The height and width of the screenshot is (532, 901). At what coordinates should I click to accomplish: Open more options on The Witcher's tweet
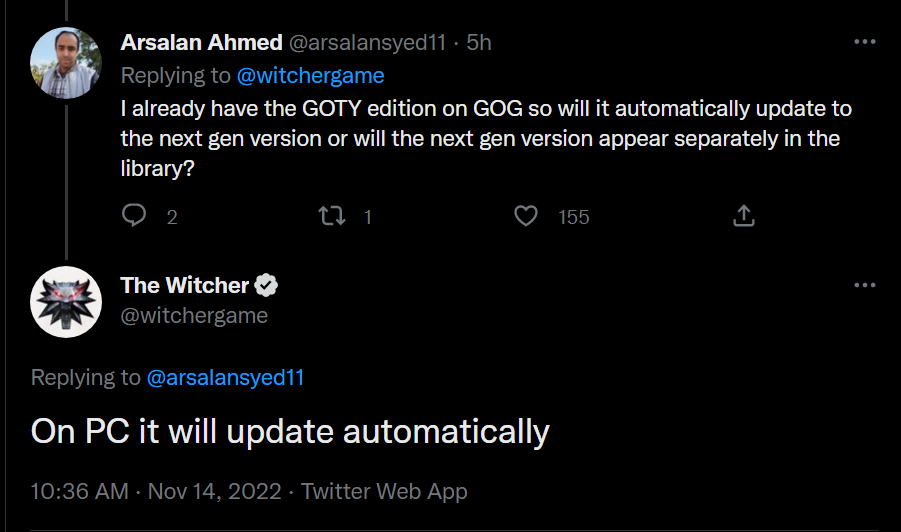tap(864, 285)
